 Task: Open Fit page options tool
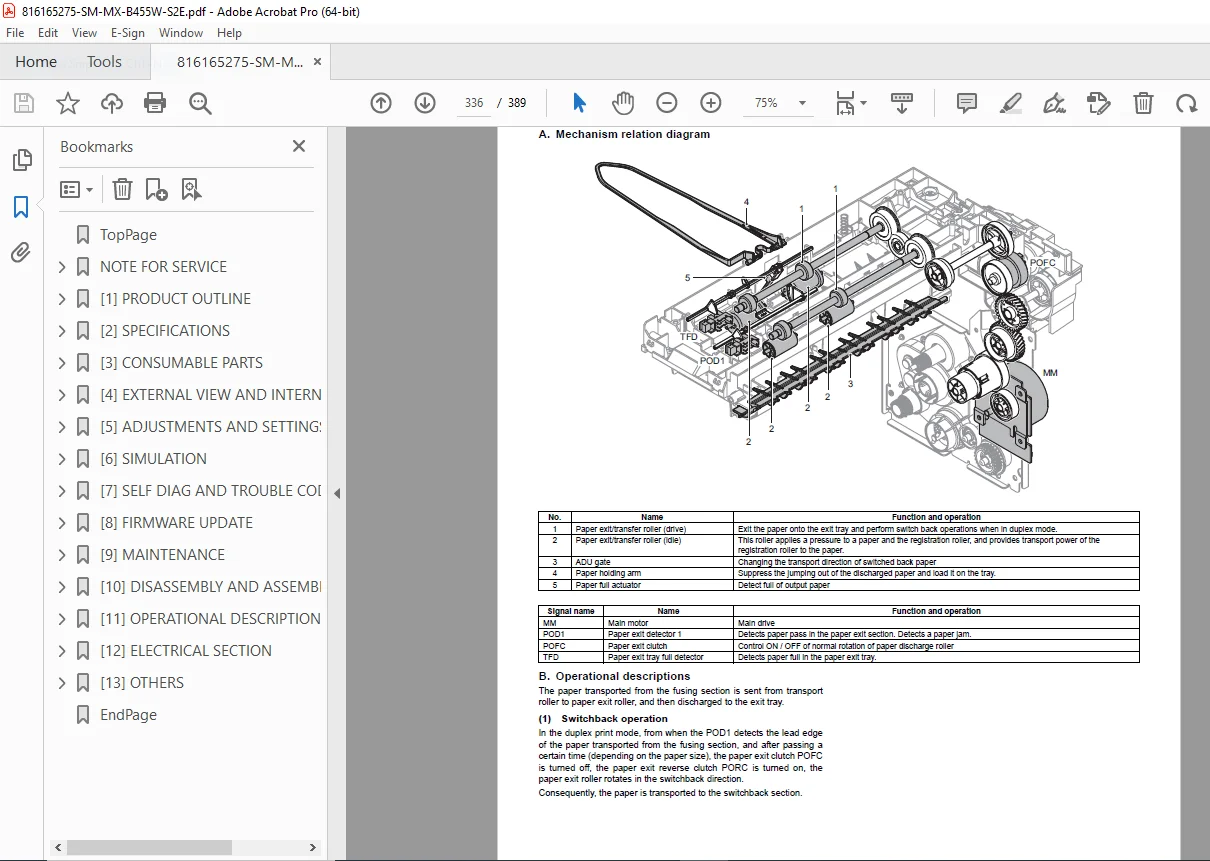pos(851,103)
